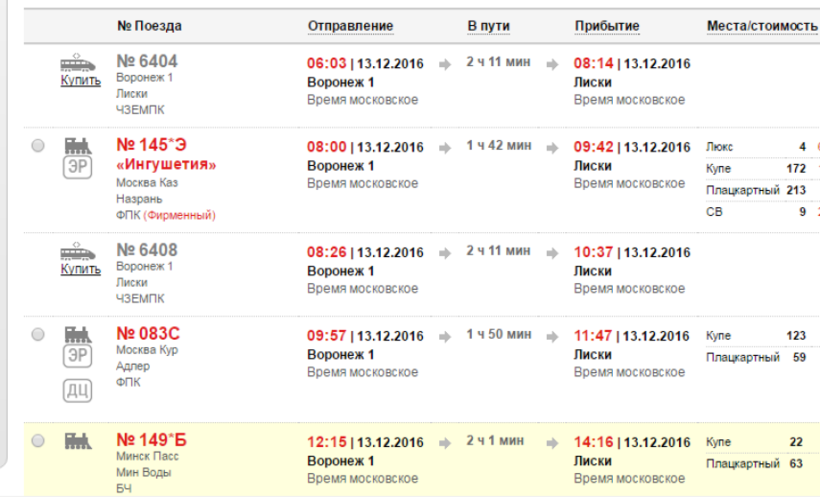
Task: Select the radio button for train № 083С
Action: (38, 334)
